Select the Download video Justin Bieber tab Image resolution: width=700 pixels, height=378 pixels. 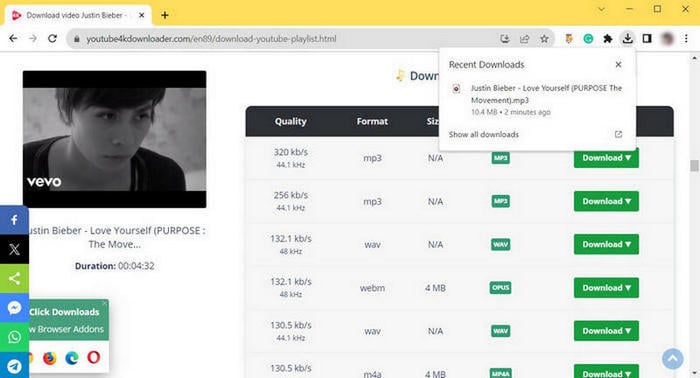pos(78,15)
